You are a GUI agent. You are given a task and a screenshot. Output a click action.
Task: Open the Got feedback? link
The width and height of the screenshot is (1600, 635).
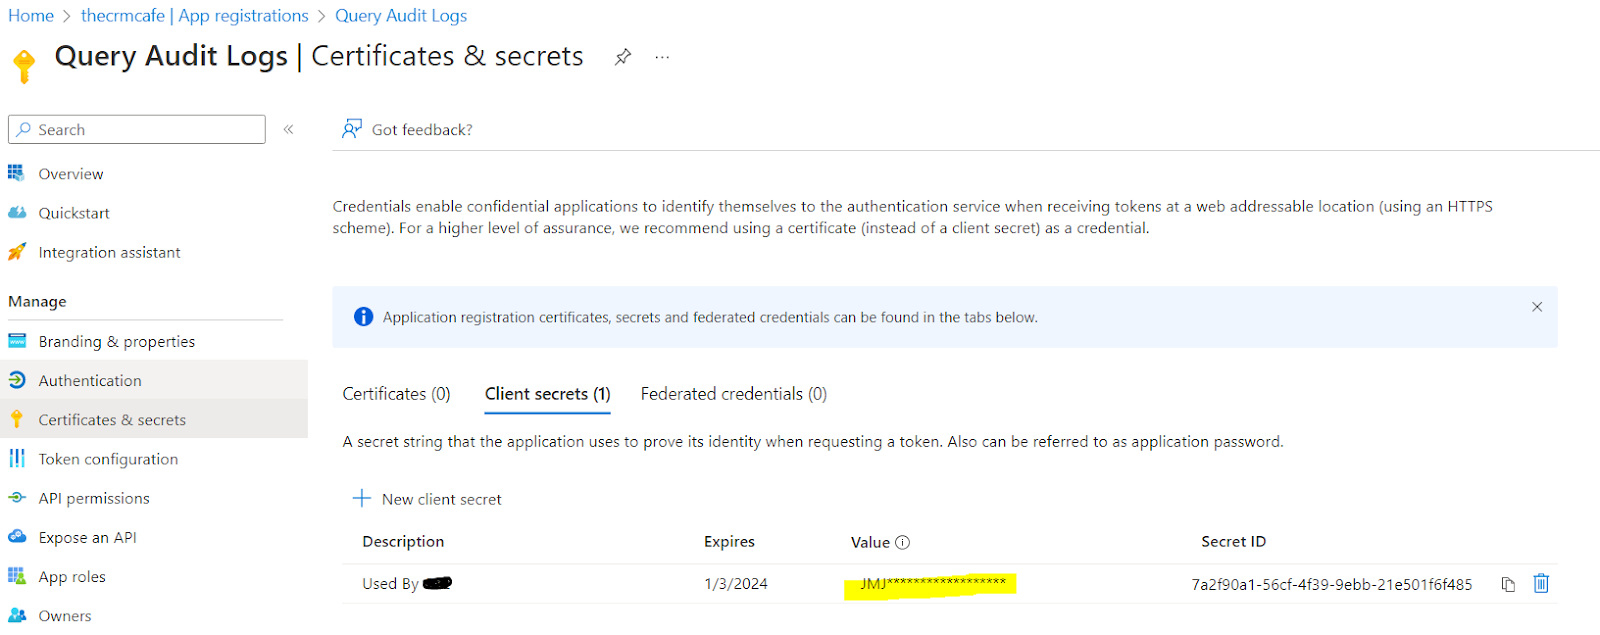(x=422, y=130)
